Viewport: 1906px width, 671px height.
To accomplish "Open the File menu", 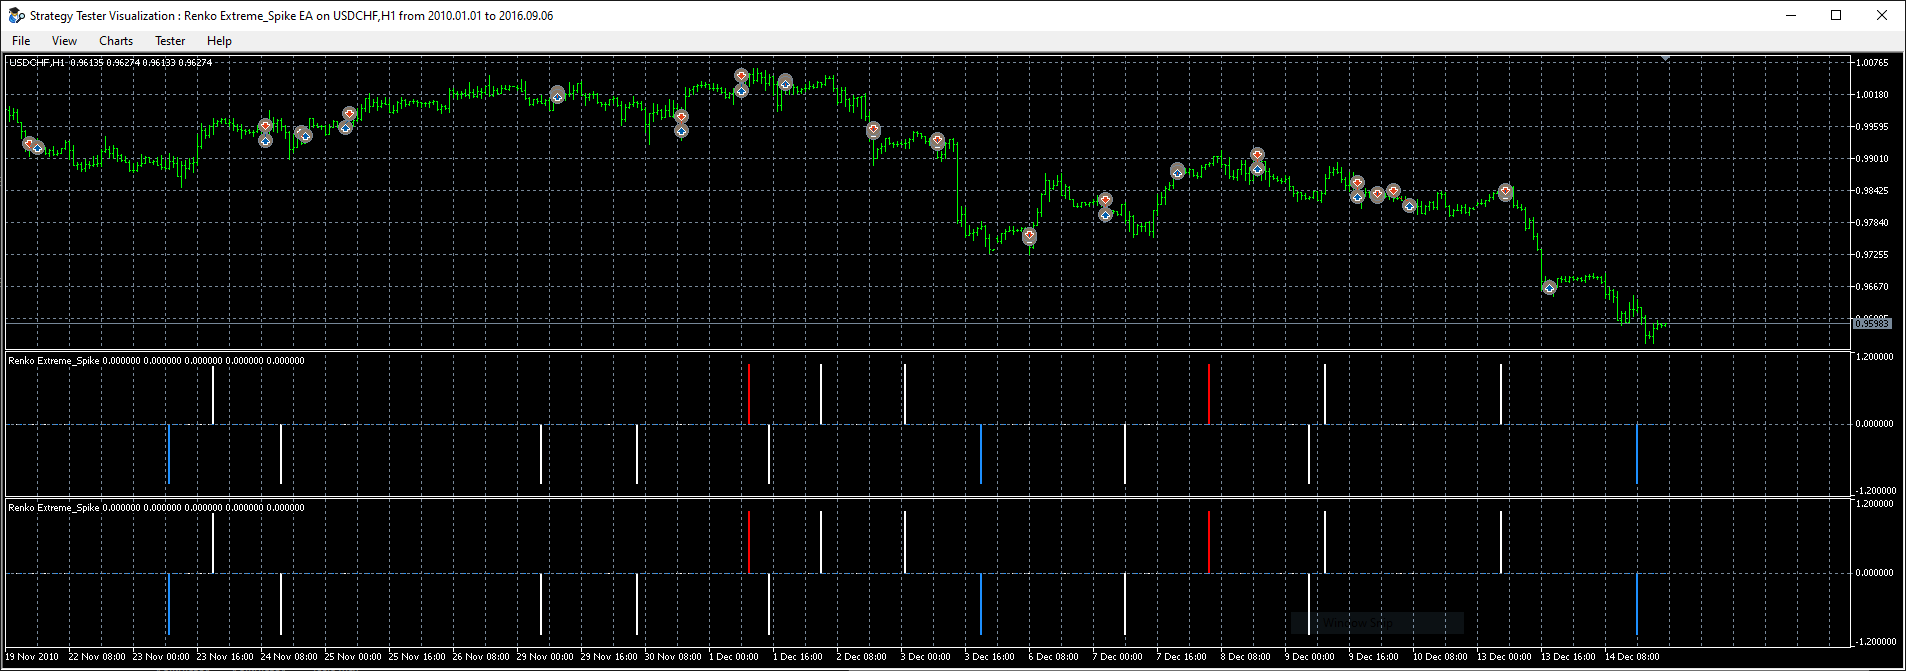I will click(x=21, y=41).
